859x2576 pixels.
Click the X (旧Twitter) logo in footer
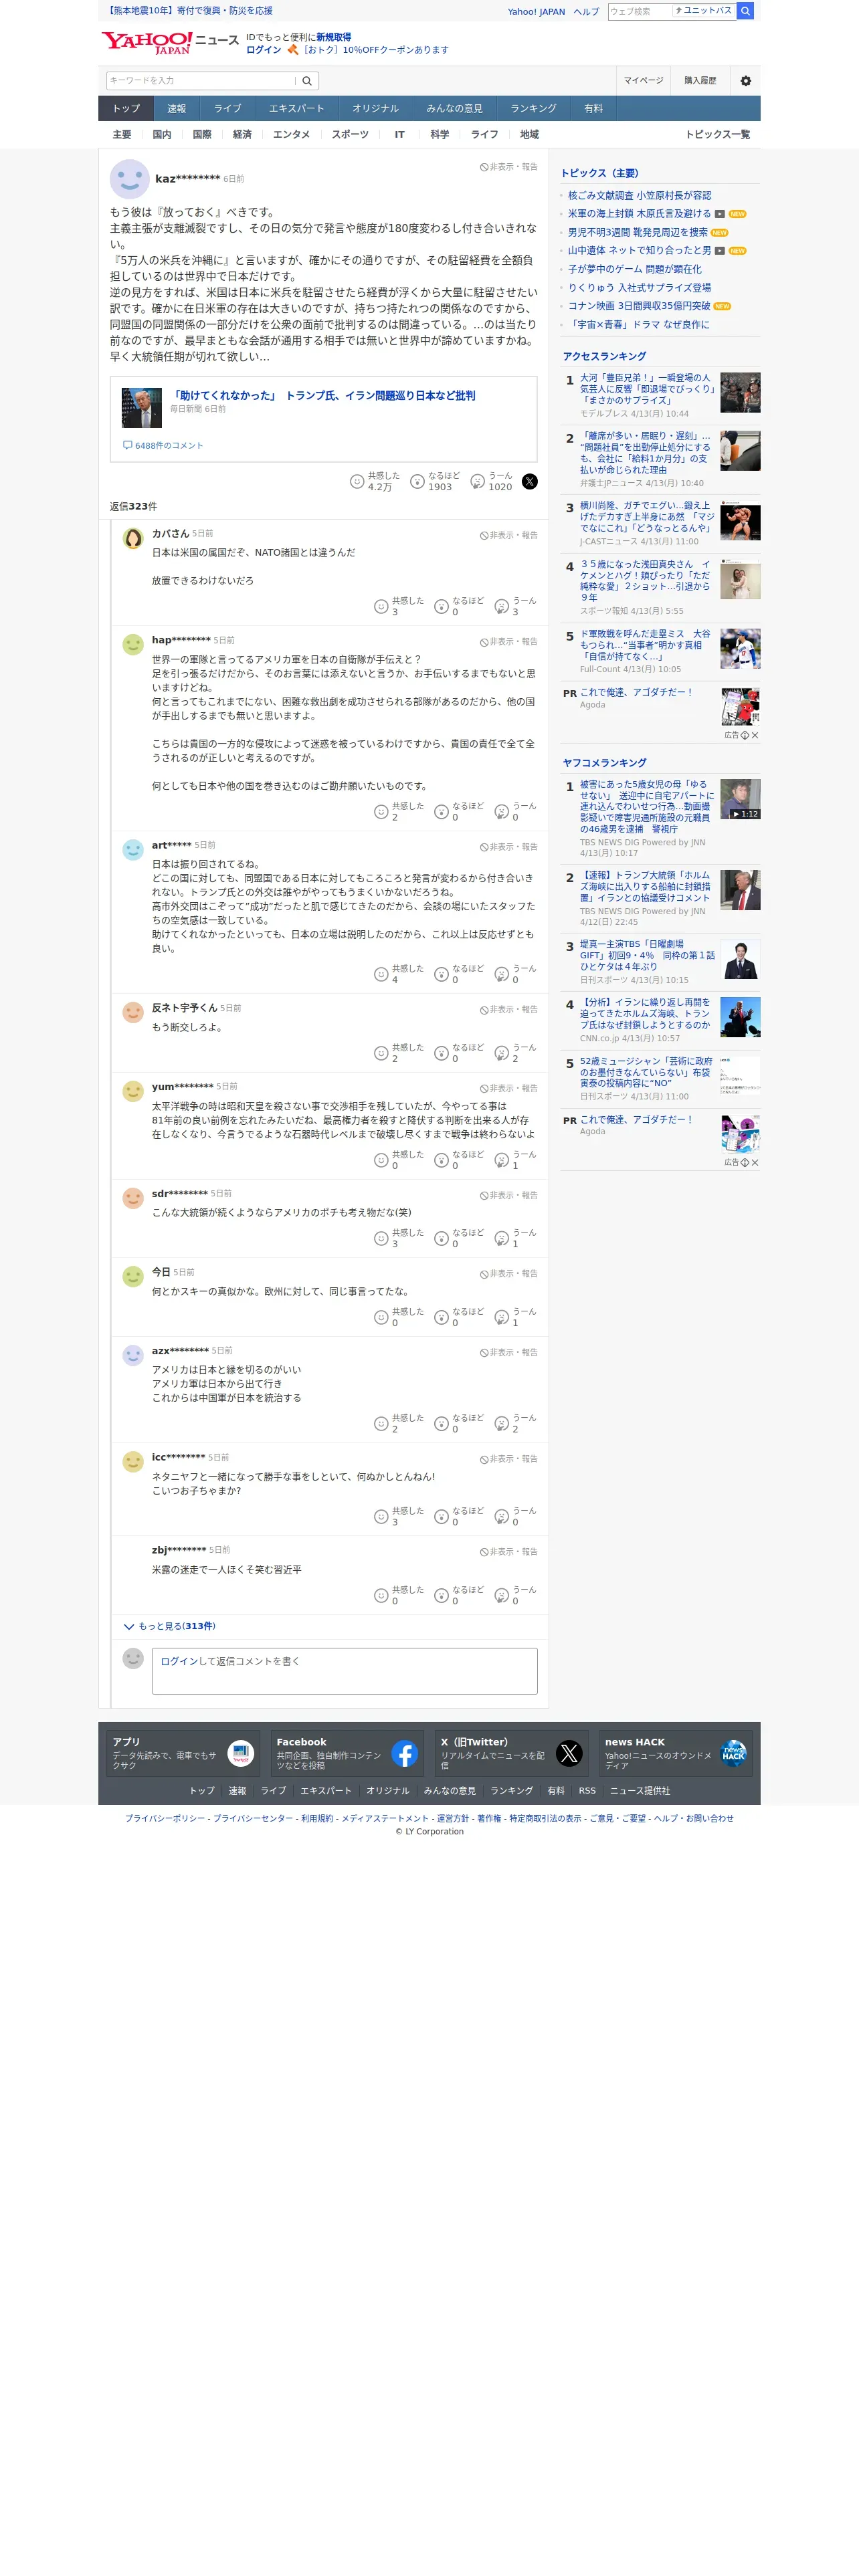click(569, 1753)
